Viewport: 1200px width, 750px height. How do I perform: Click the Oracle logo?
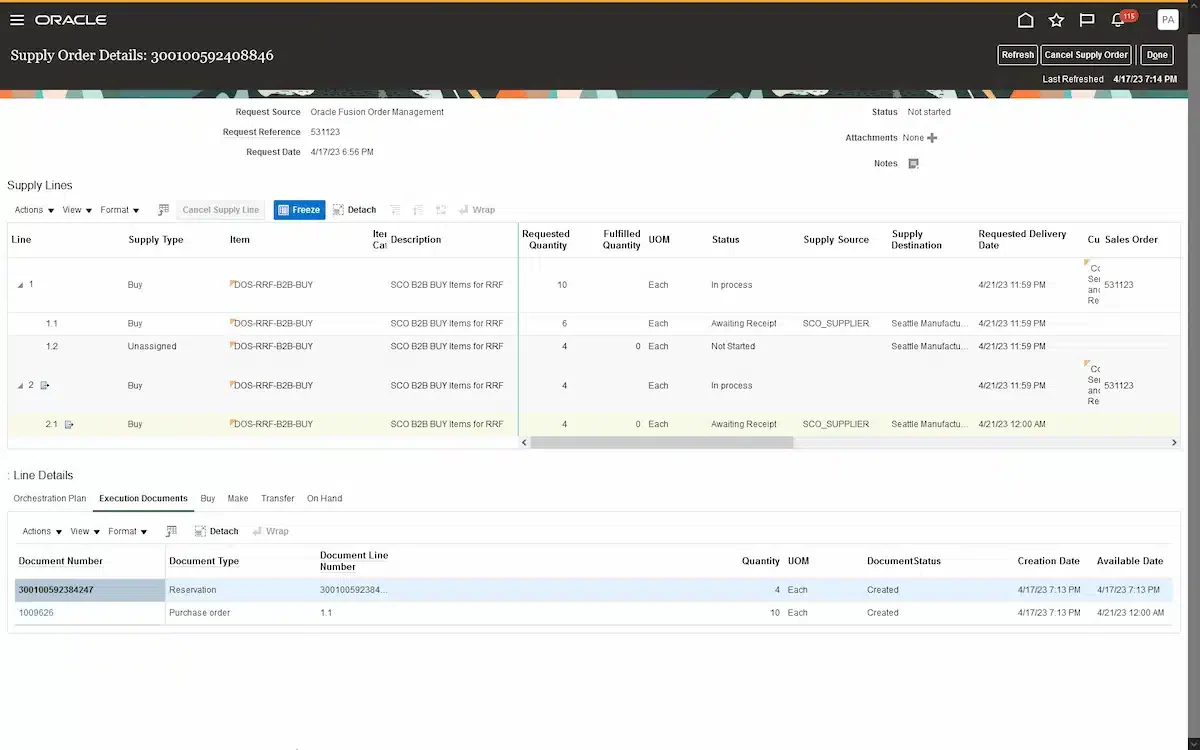[70, 20]
